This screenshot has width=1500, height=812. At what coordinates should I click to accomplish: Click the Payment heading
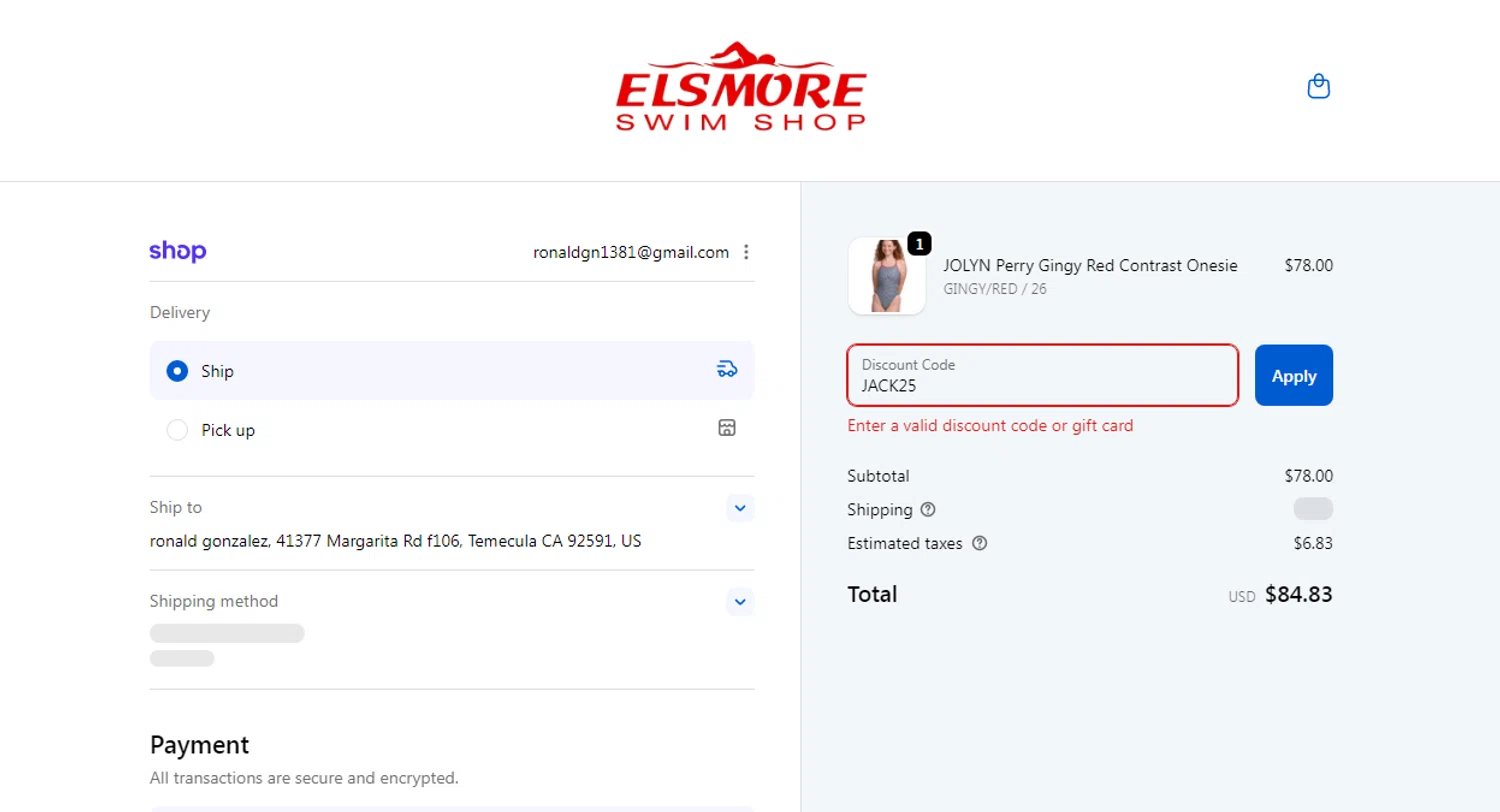coord(199,745)
